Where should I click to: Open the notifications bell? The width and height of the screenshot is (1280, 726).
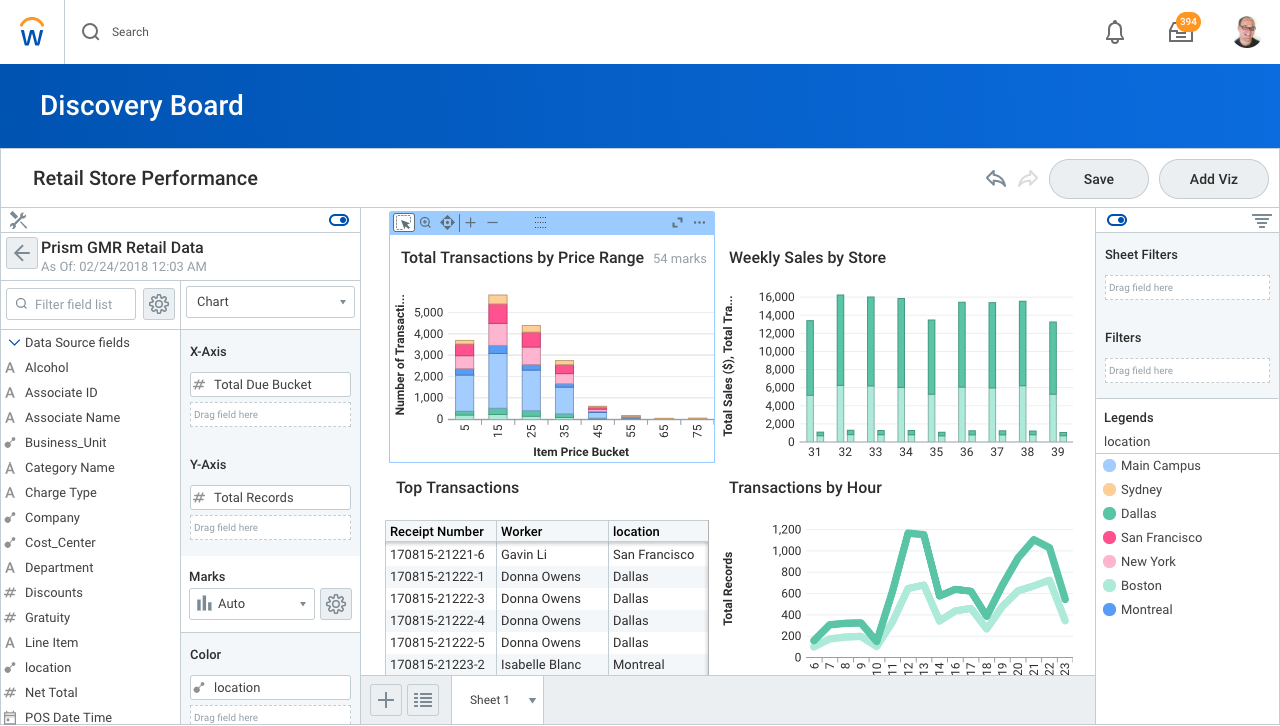tap(1115, 32)
